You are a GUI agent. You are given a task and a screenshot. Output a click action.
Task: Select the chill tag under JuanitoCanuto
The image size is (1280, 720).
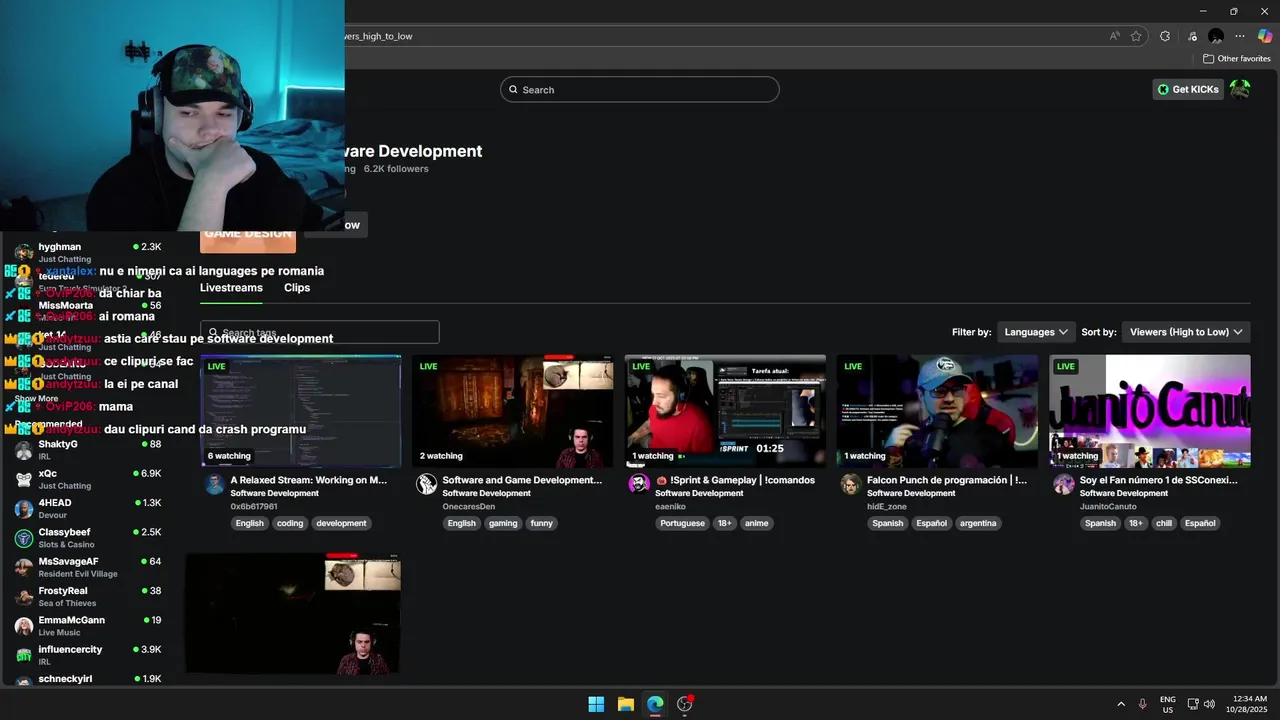point(1164,523)
